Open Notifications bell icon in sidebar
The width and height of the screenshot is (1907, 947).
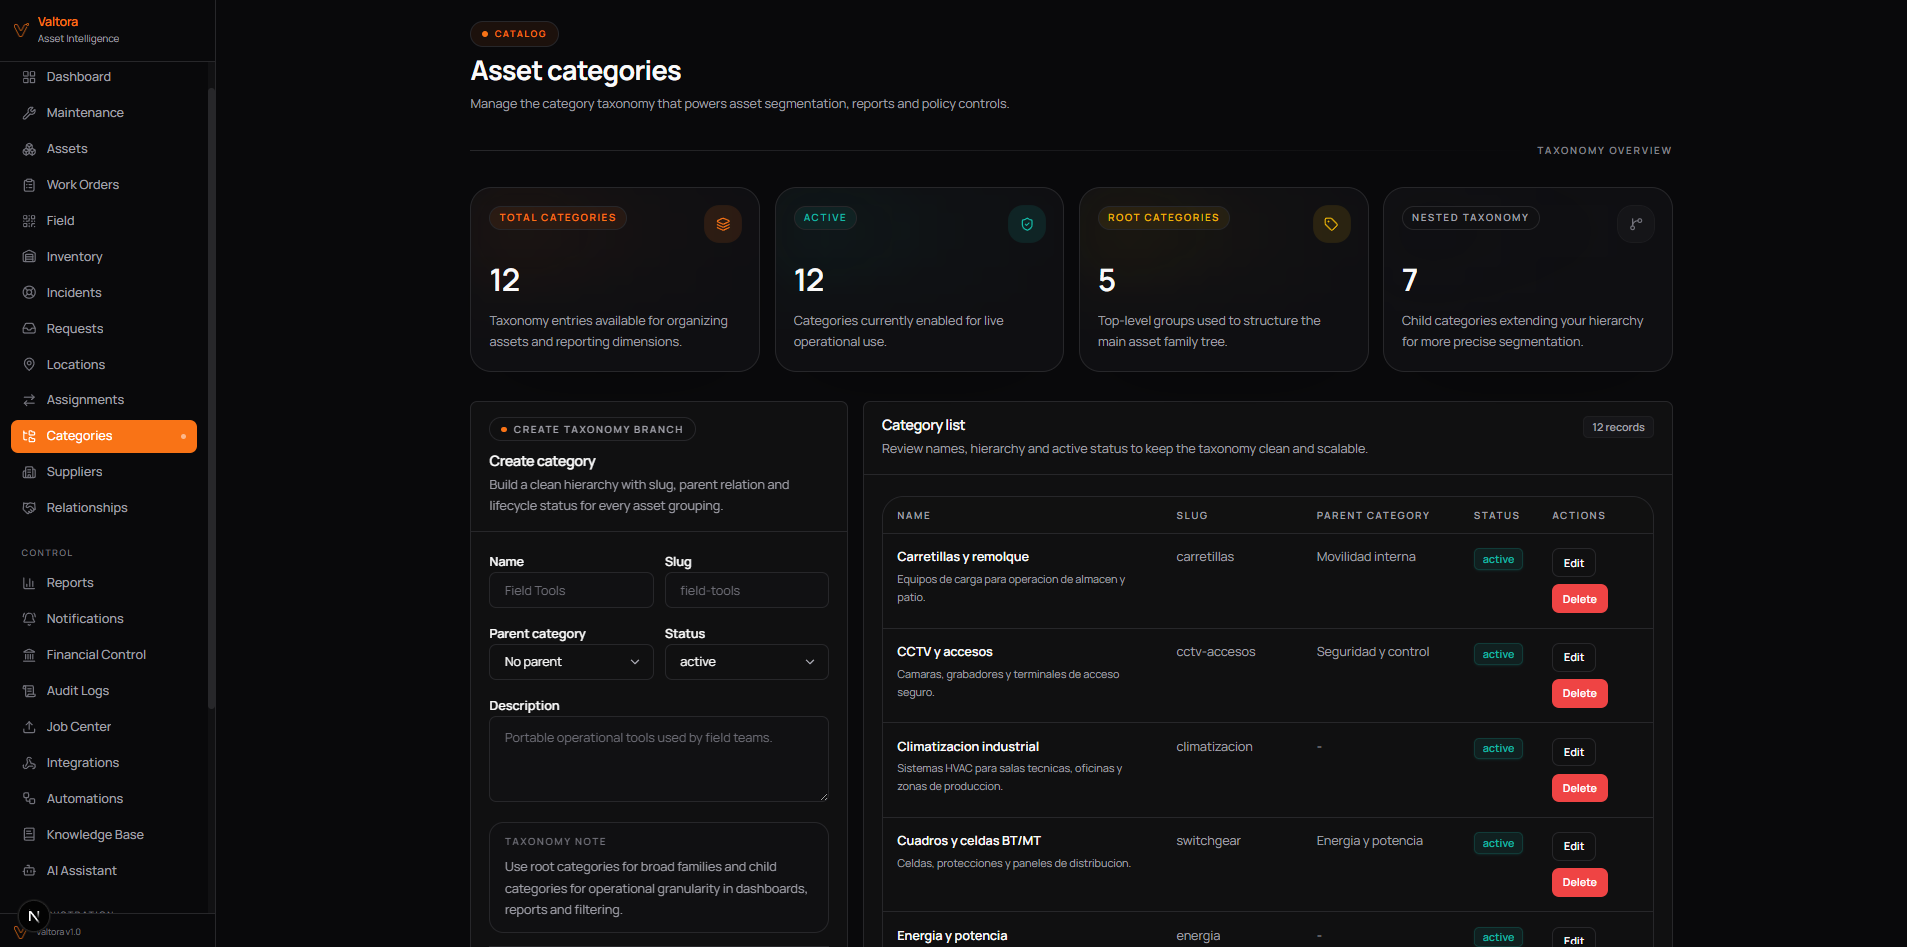coord(29,619)
